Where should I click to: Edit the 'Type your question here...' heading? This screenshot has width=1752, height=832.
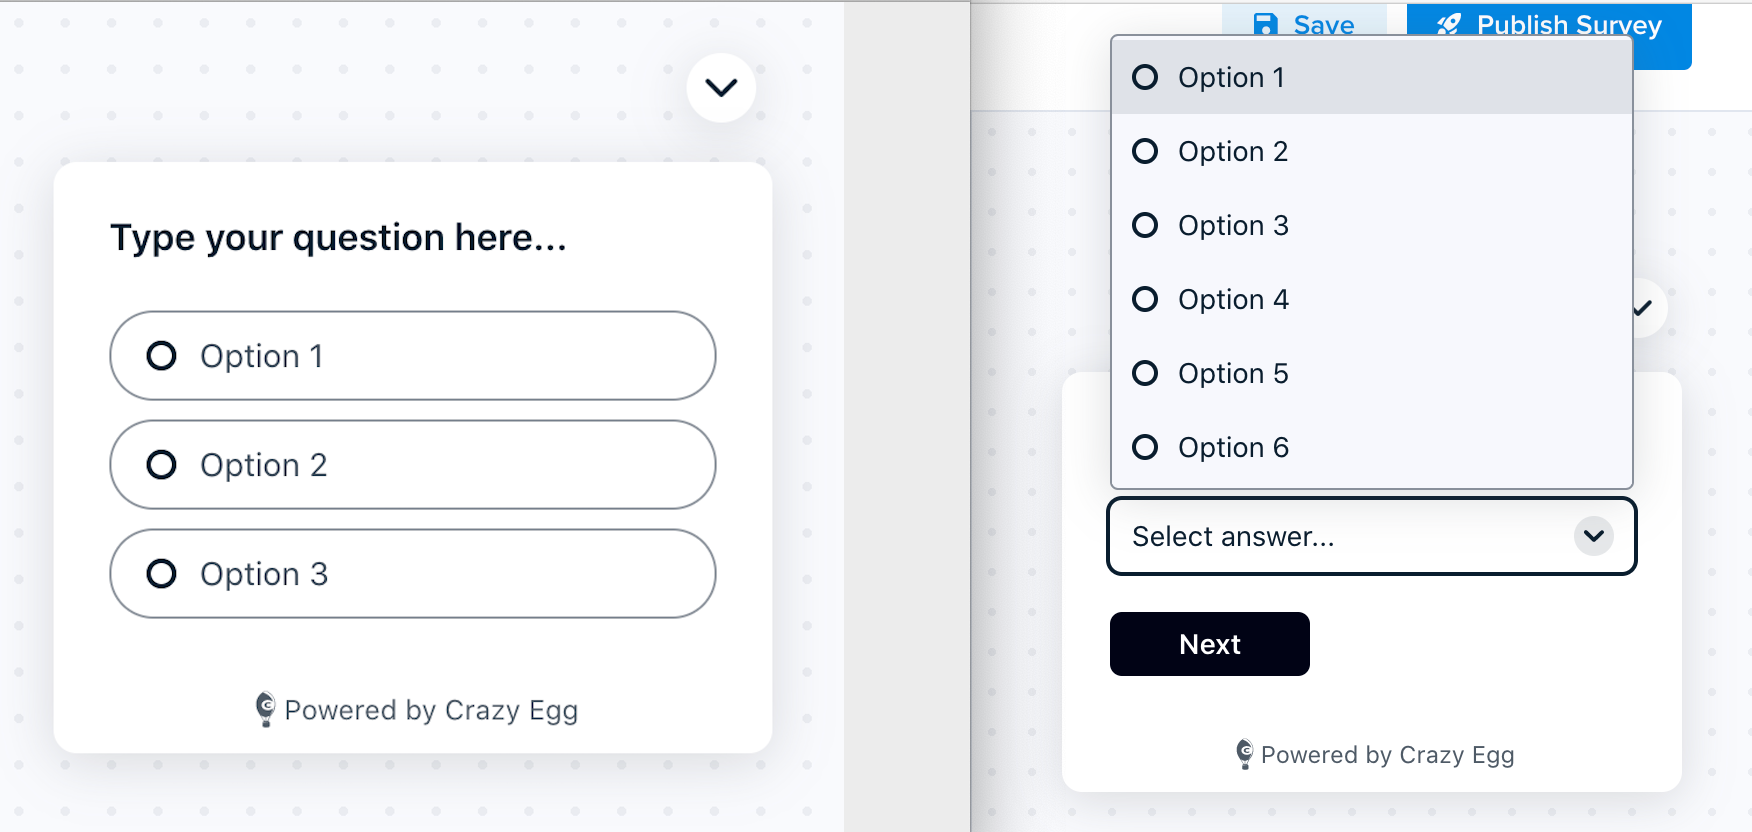[x=338, y=238]
